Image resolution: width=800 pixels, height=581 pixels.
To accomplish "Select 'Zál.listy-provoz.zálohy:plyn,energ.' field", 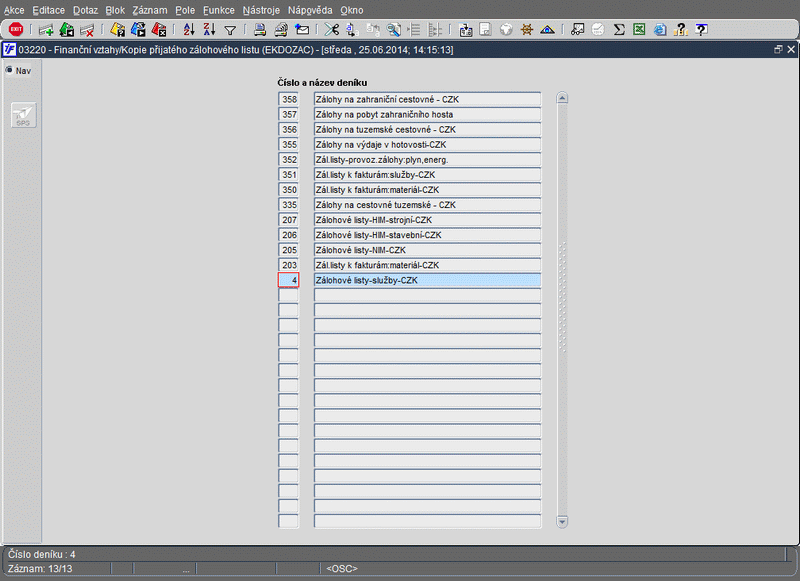I will coord(427,160).
